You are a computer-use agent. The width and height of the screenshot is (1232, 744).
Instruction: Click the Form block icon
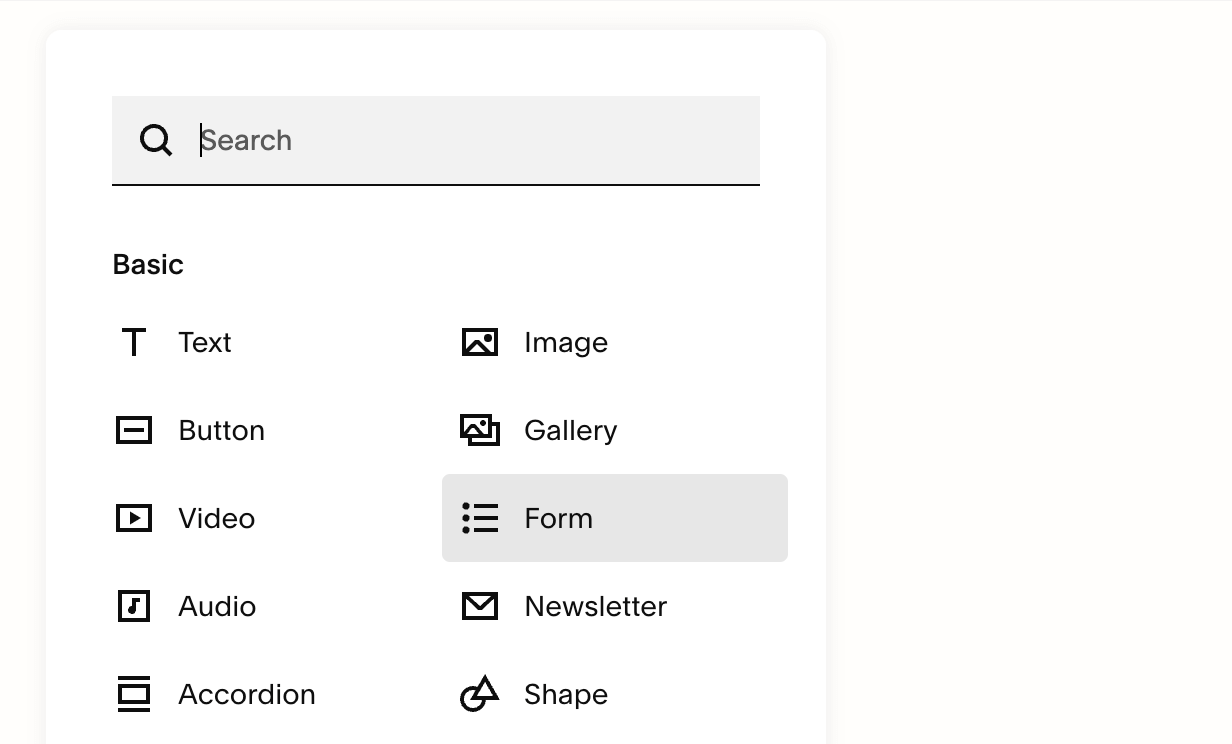[479, 518]
